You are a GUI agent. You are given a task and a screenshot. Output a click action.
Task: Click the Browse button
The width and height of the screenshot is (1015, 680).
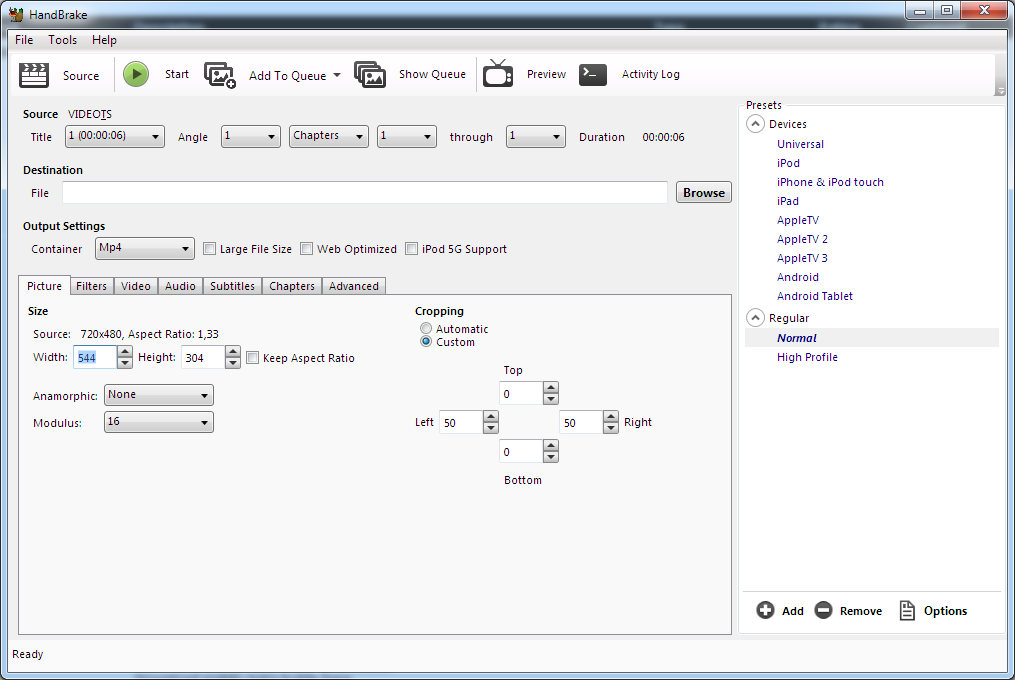click(x=704, y=192)
